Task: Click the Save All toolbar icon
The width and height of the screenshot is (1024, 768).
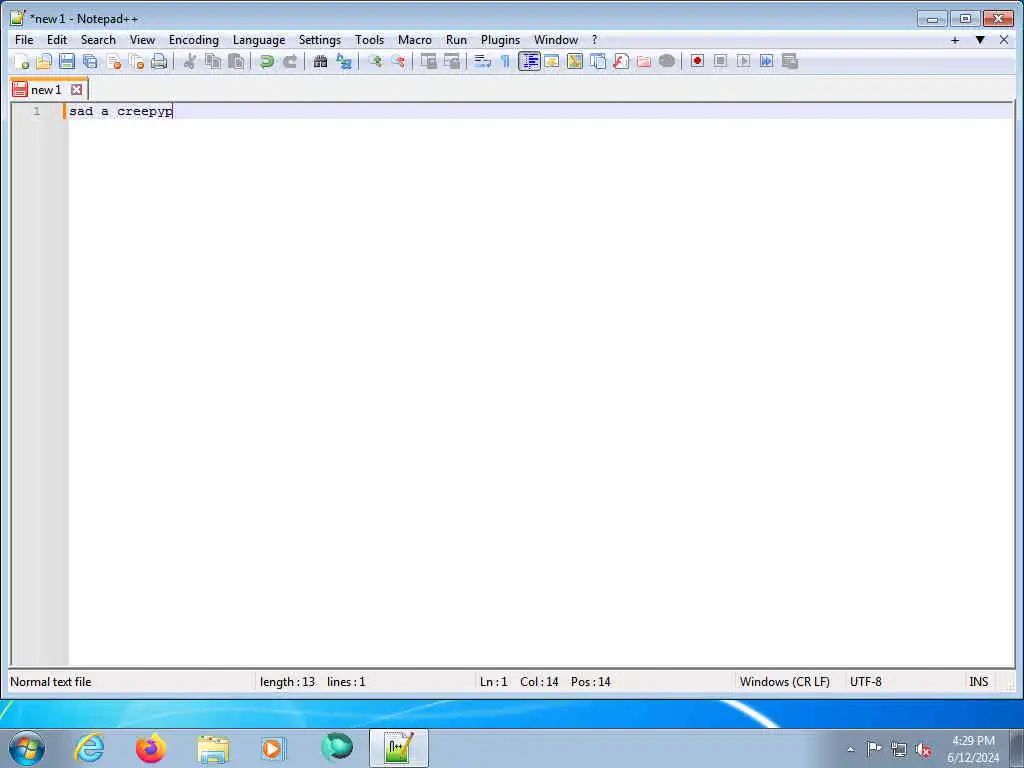Action: [x=90, y=61]
